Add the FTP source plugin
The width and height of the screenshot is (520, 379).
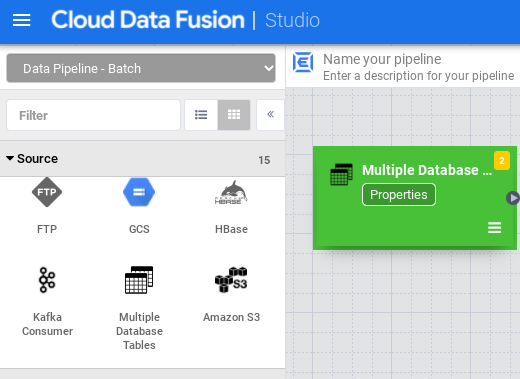click(47, 206)
